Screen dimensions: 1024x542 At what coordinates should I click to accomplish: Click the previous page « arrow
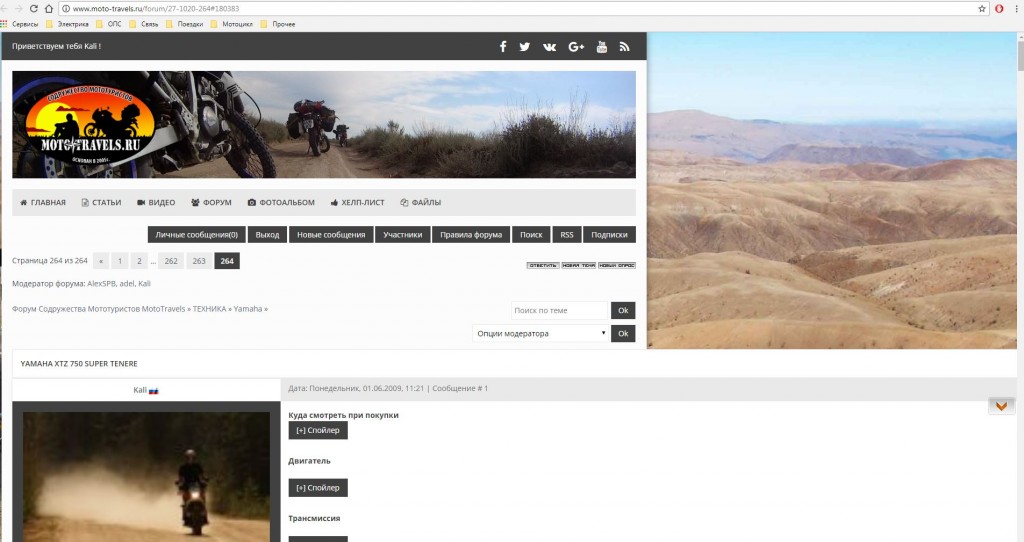coord(101,261)
